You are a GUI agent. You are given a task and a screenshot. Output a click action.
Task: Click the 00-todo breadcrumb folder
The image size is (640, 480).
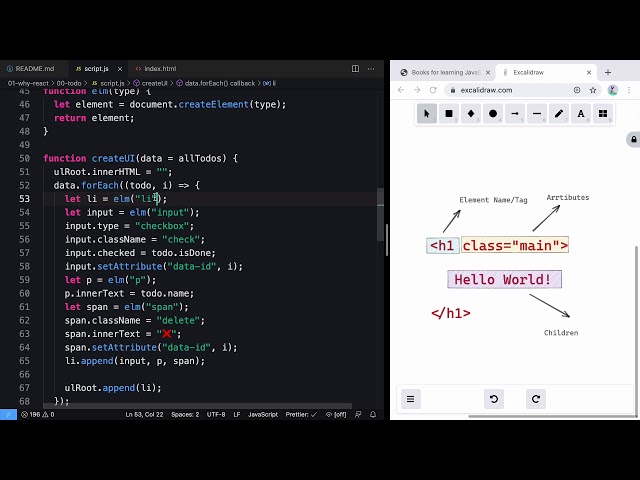pyautogui.click(x=69, y=83)
